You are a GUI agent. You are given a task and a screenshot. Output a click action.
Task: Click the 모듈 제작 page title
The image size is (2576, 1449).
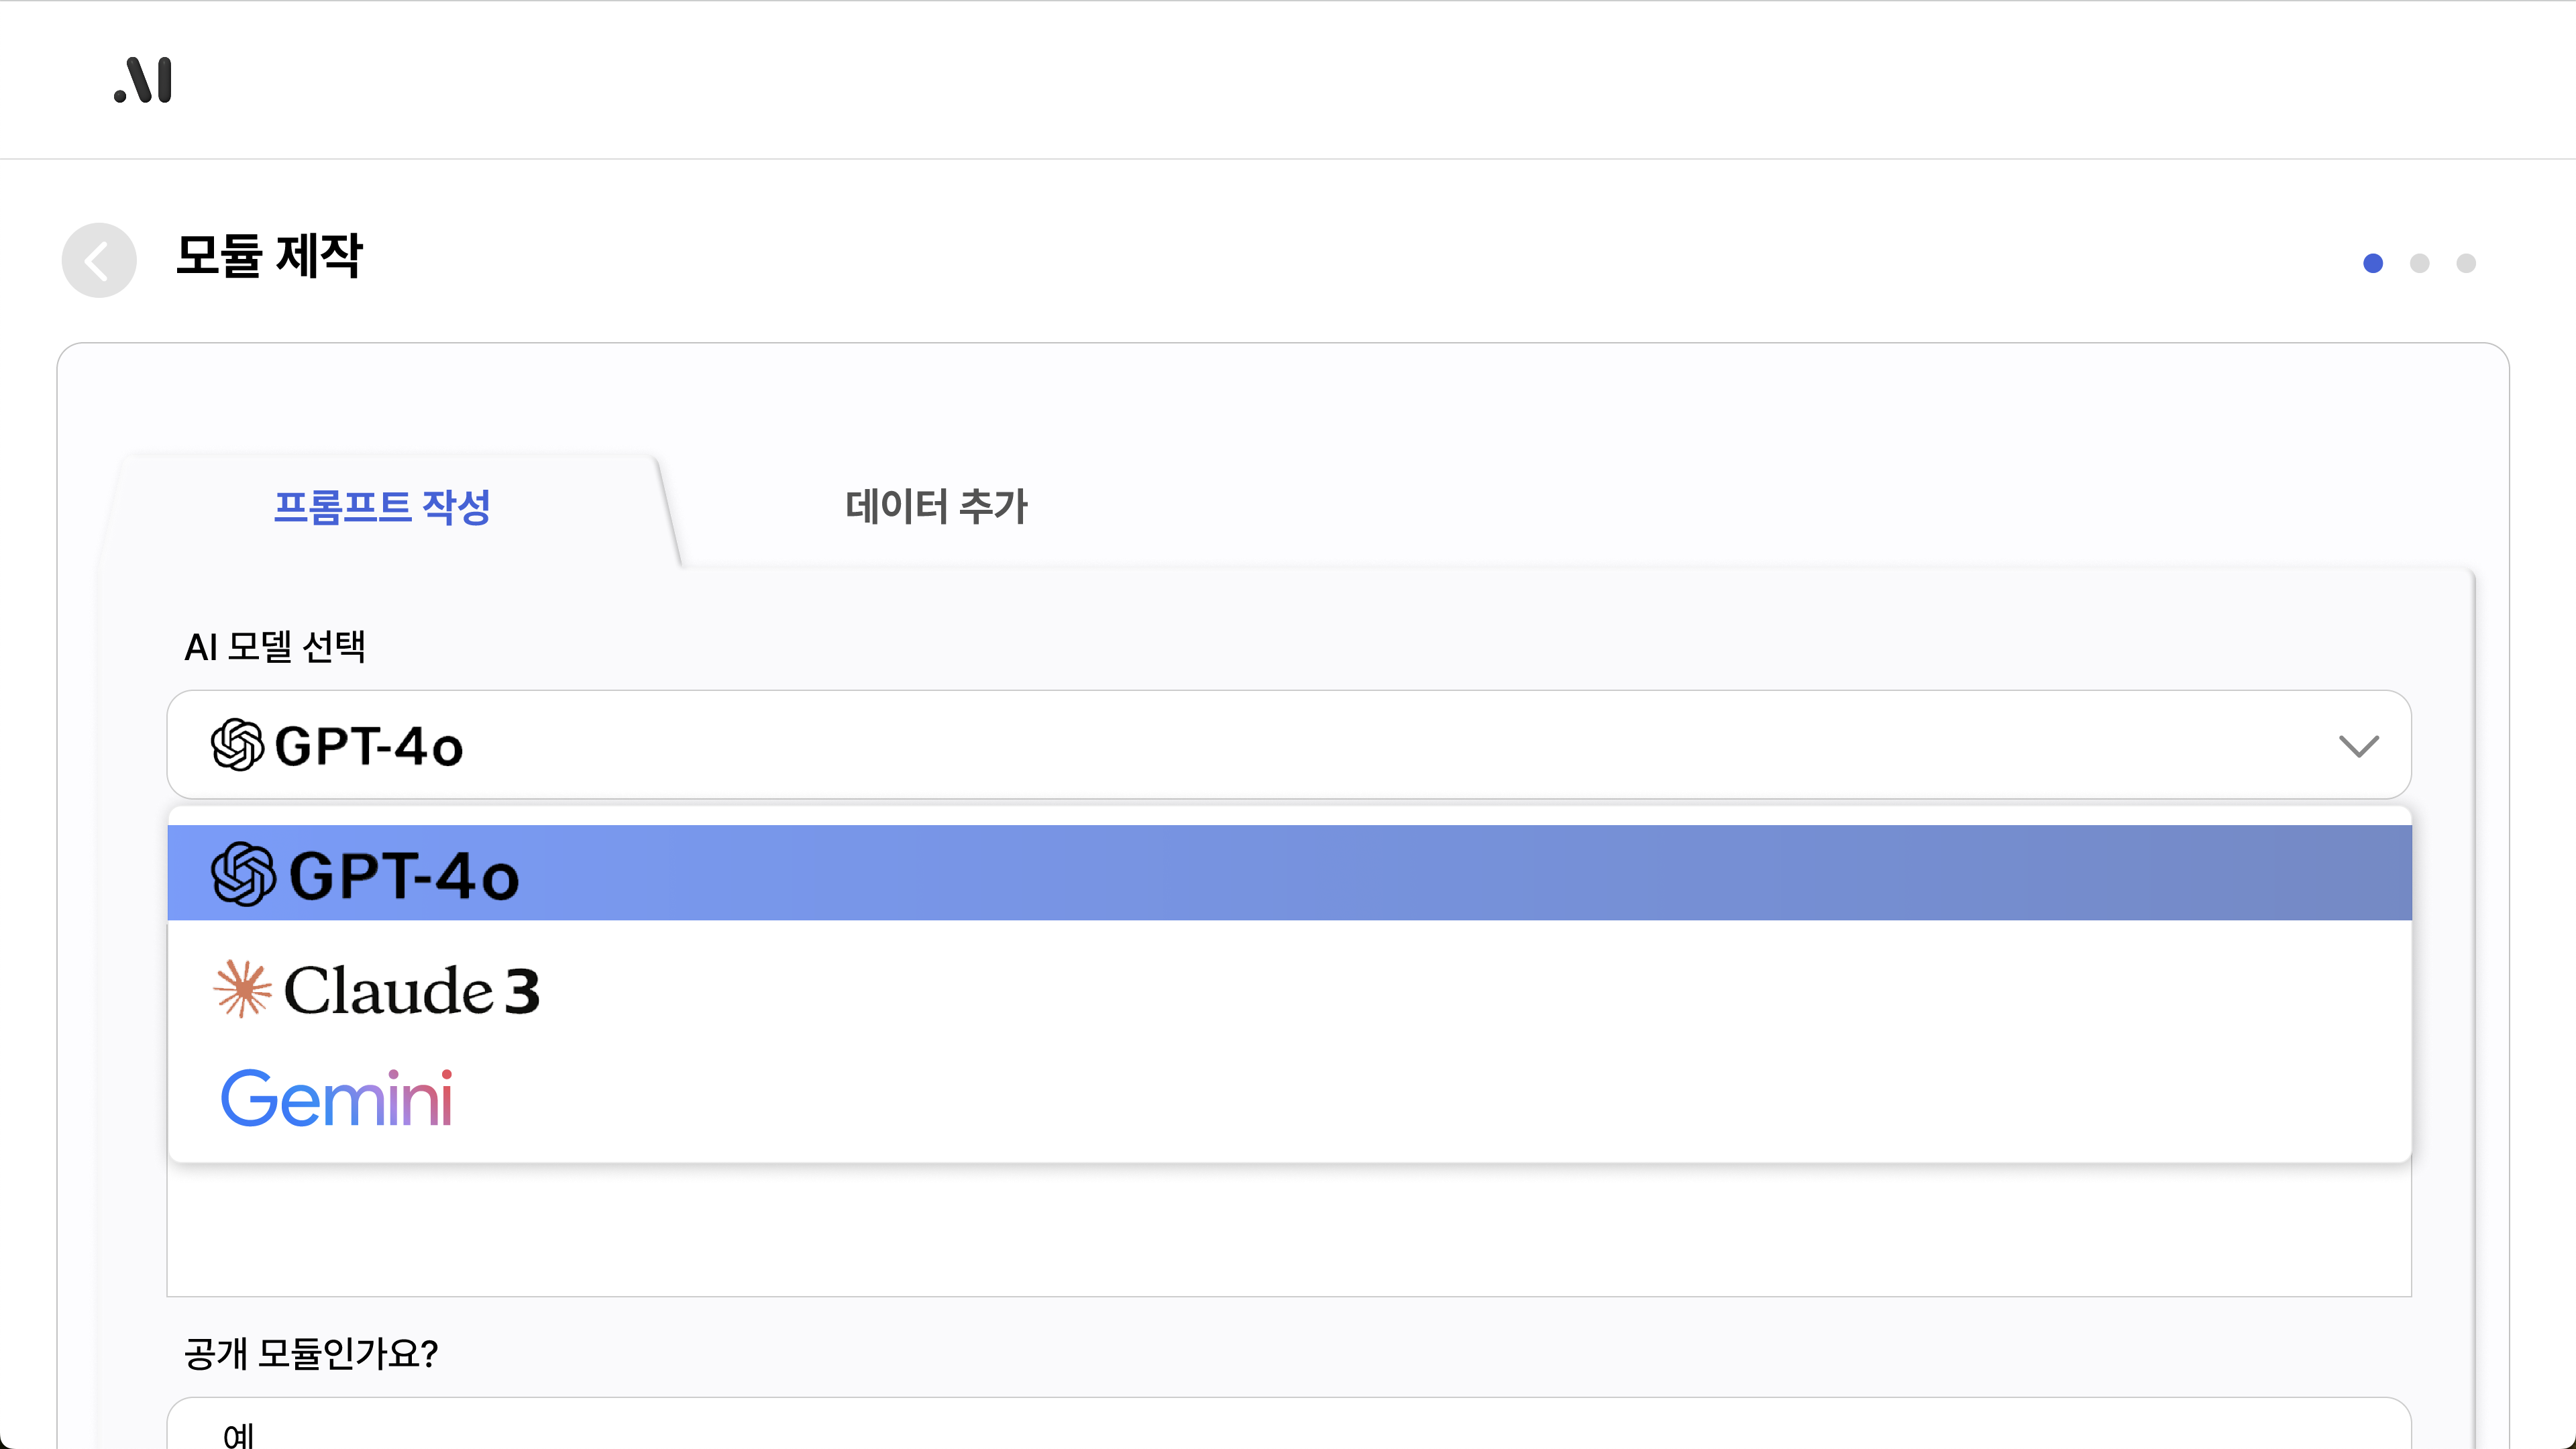tap(269, 256)
